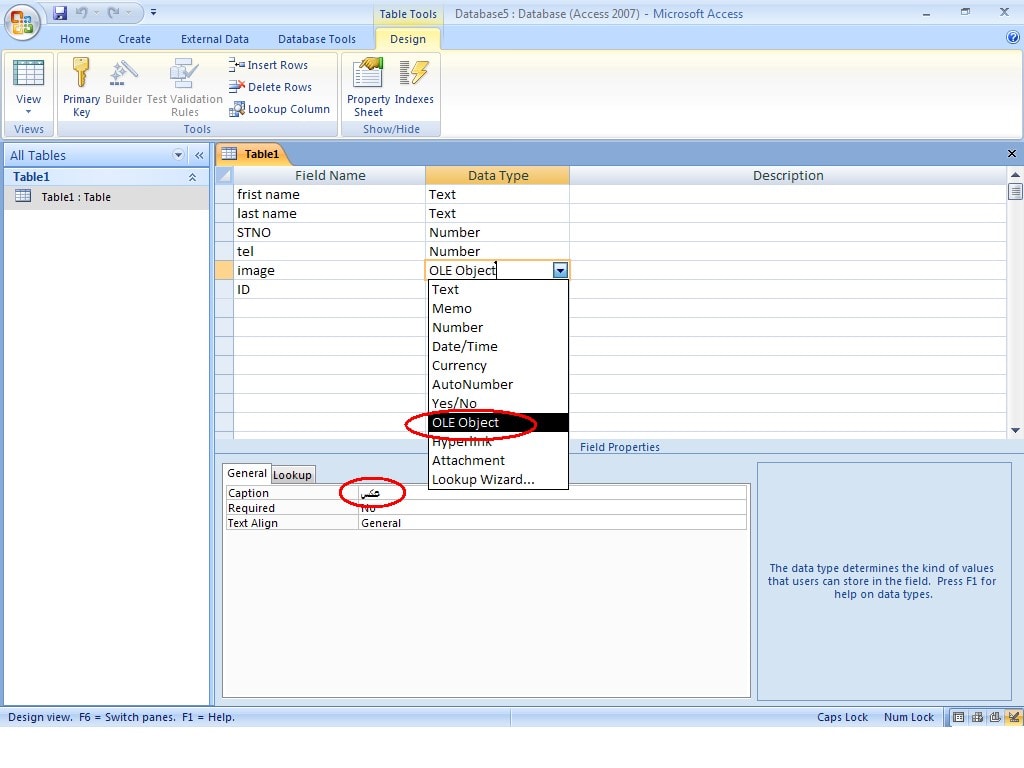Select Currency in the data type list
The height and width of the screenshot is (768, 1024).
[498, 365]
